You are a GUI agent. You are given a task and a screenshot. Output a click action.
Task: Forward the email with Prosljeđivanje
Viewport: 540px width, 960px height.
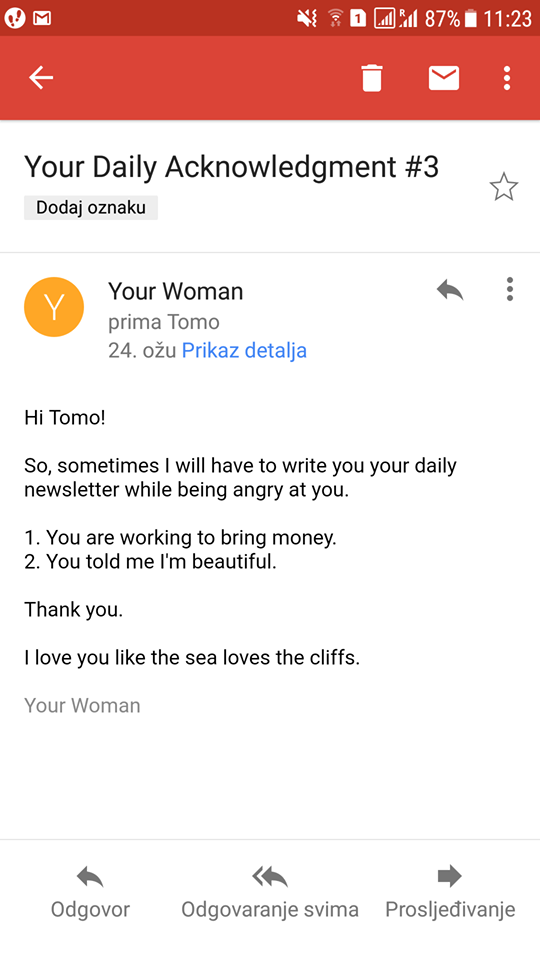(x=450, y=893)
